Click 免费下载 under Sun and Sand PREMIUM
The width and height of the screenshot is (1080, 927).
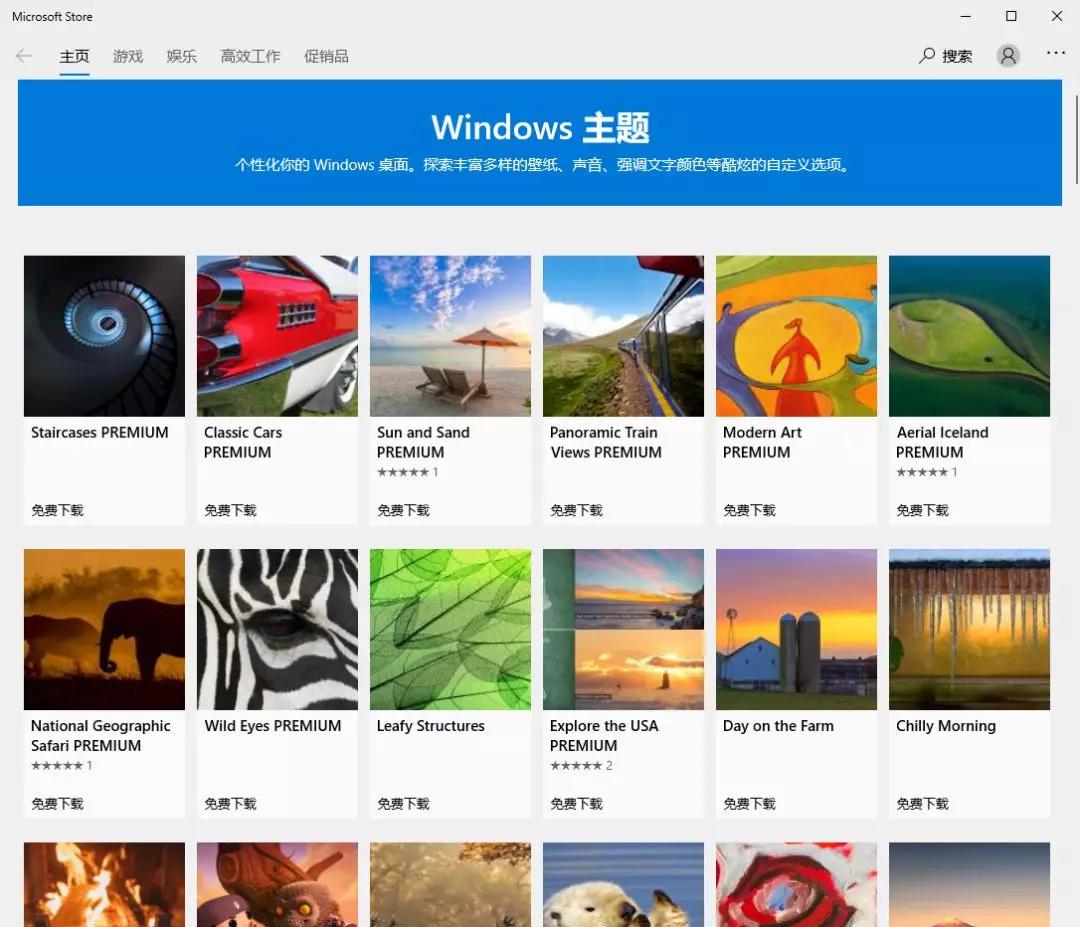click(403, 509)
